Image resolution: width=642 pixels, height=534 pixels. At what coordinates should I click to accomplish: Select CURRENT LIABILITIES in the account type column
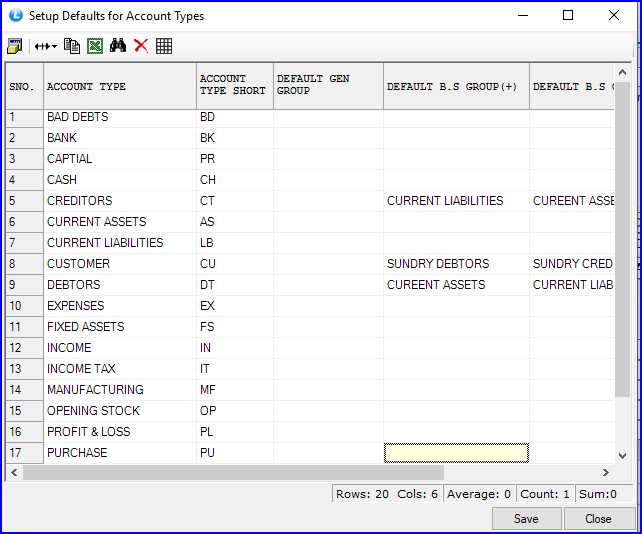pyautogui.click(x=120, y=243)
